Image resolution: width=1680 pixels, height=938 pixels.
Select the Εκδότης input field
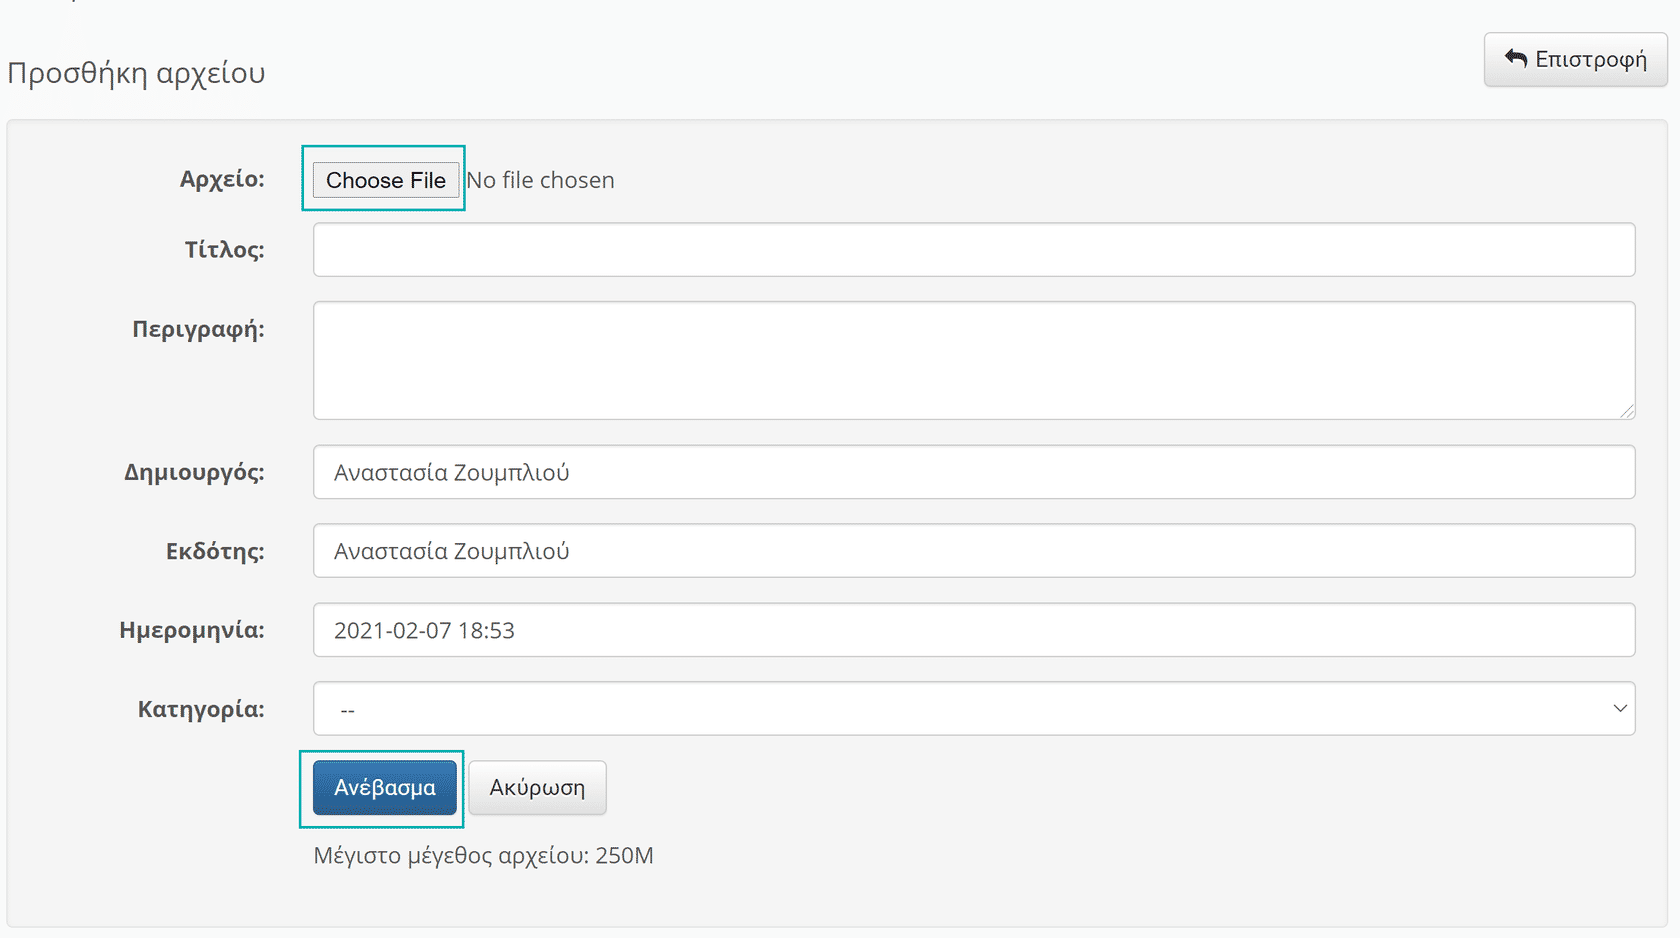[x=973, y=551]
